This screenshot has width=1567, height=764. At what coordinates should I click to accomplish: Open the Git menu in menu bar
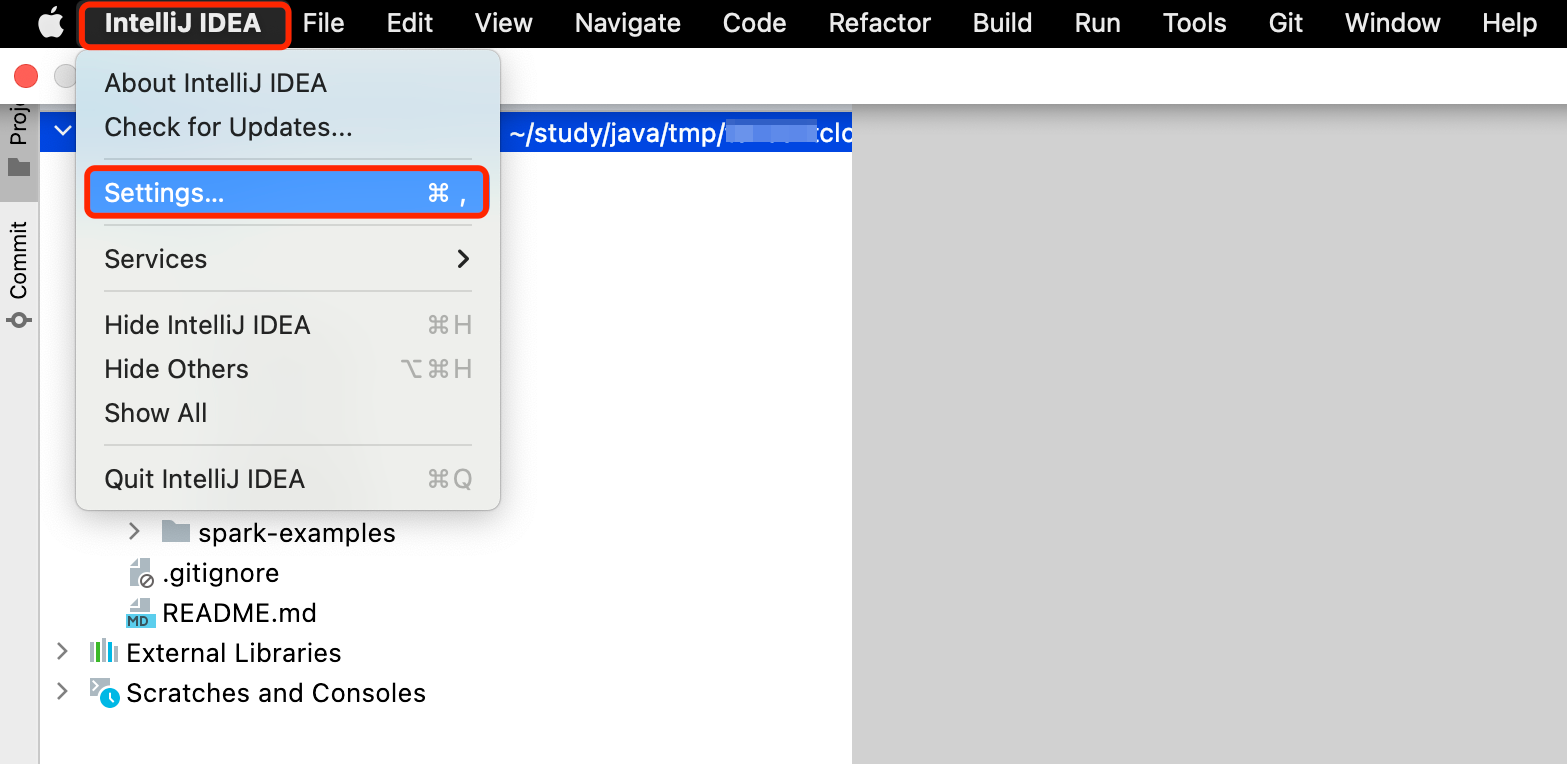click(1285, 23)
